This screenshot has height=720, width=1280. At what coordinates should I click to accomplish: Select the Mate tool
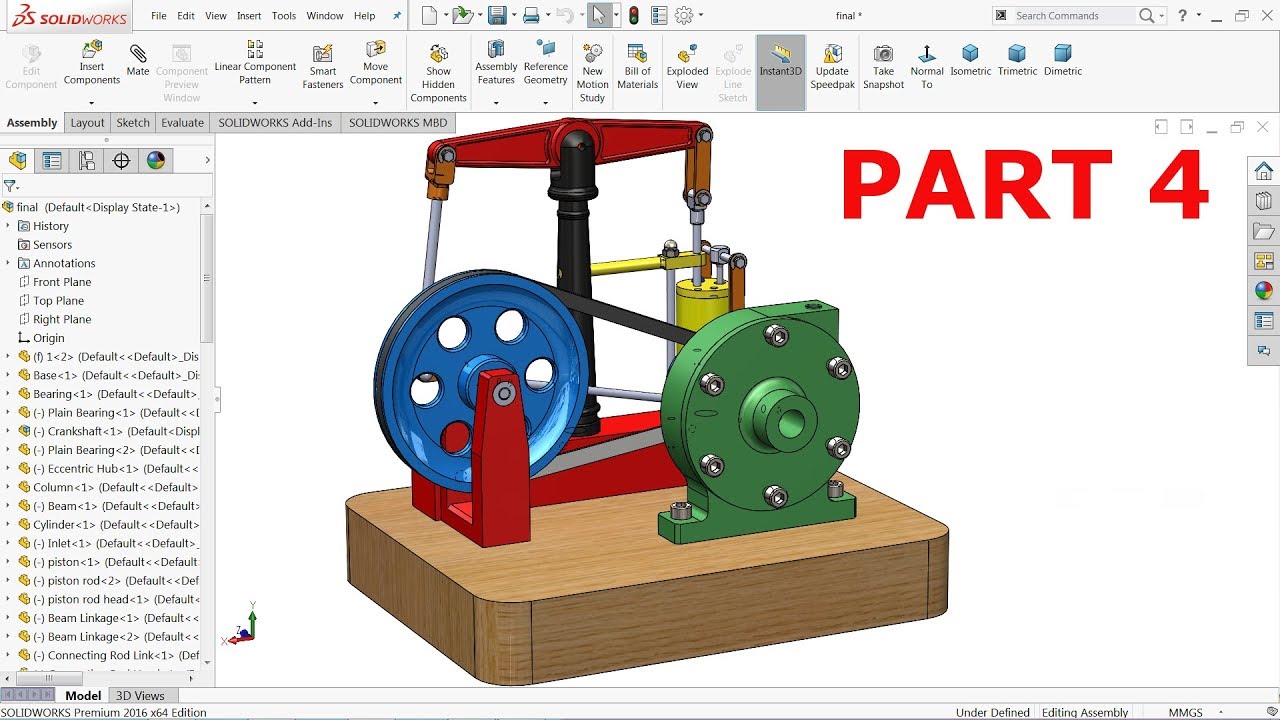[138, 59]
